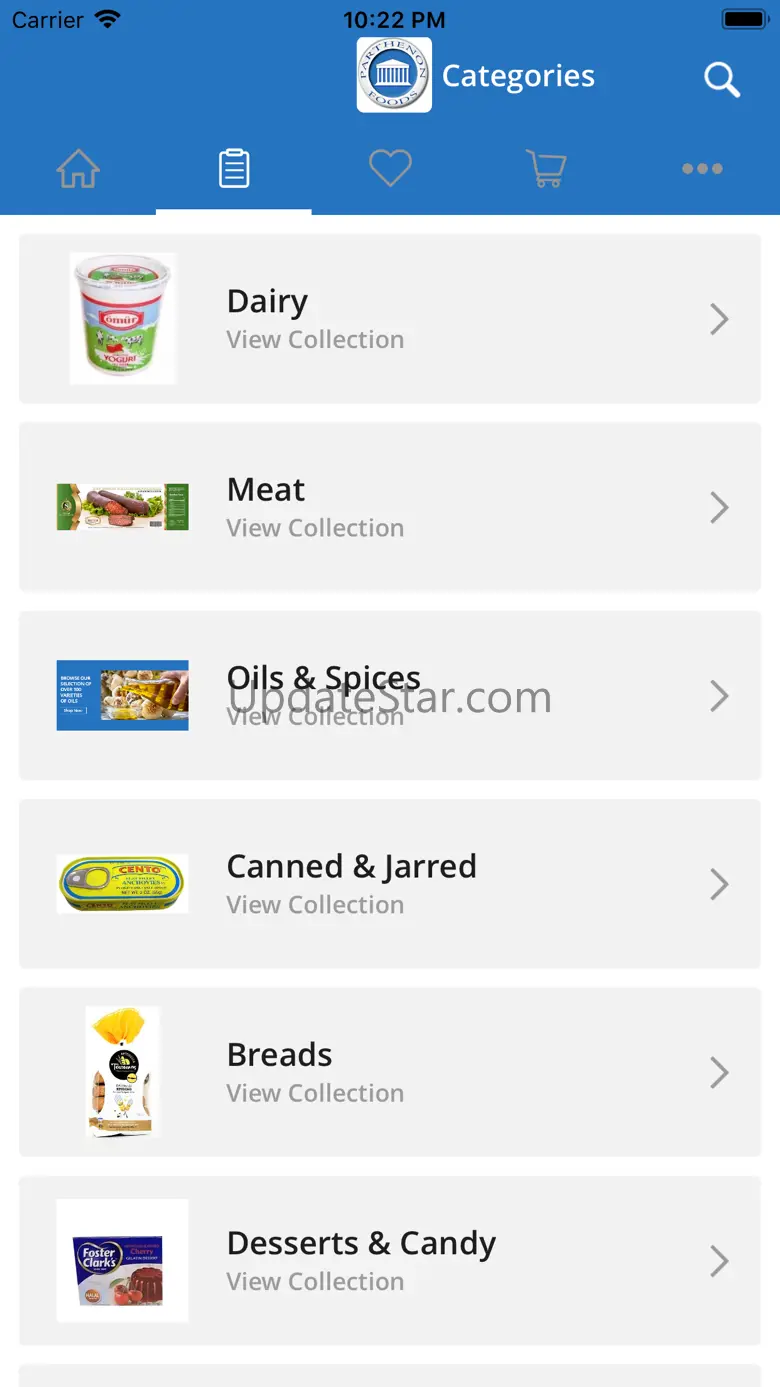Viewport: 780px width, 1387px height.
Task: Click View Collection under Canned & Jarred
Action: (315, 905)
